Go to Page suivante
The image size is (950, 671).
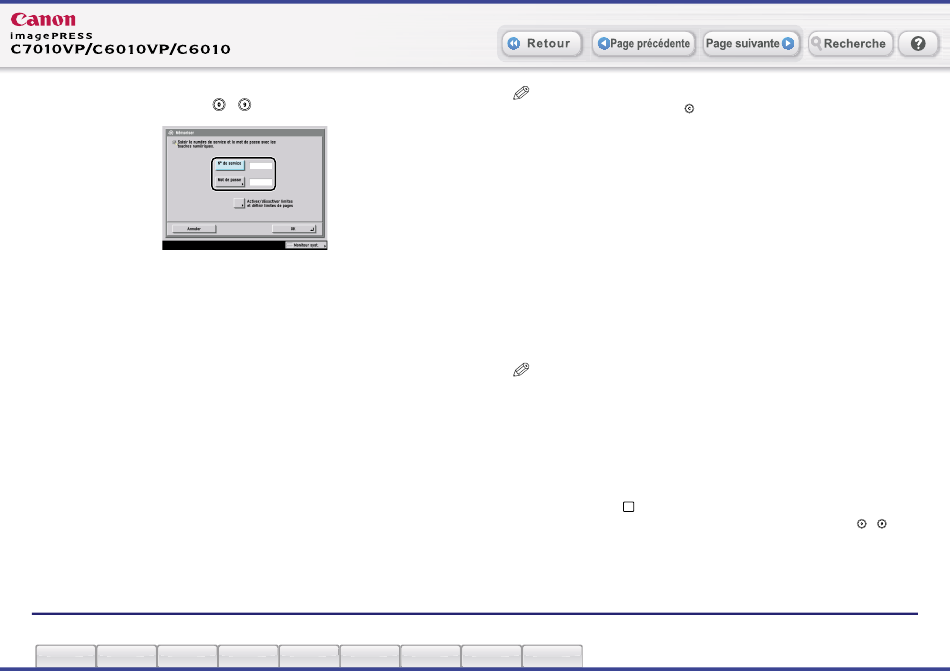(x=750, y=44)
